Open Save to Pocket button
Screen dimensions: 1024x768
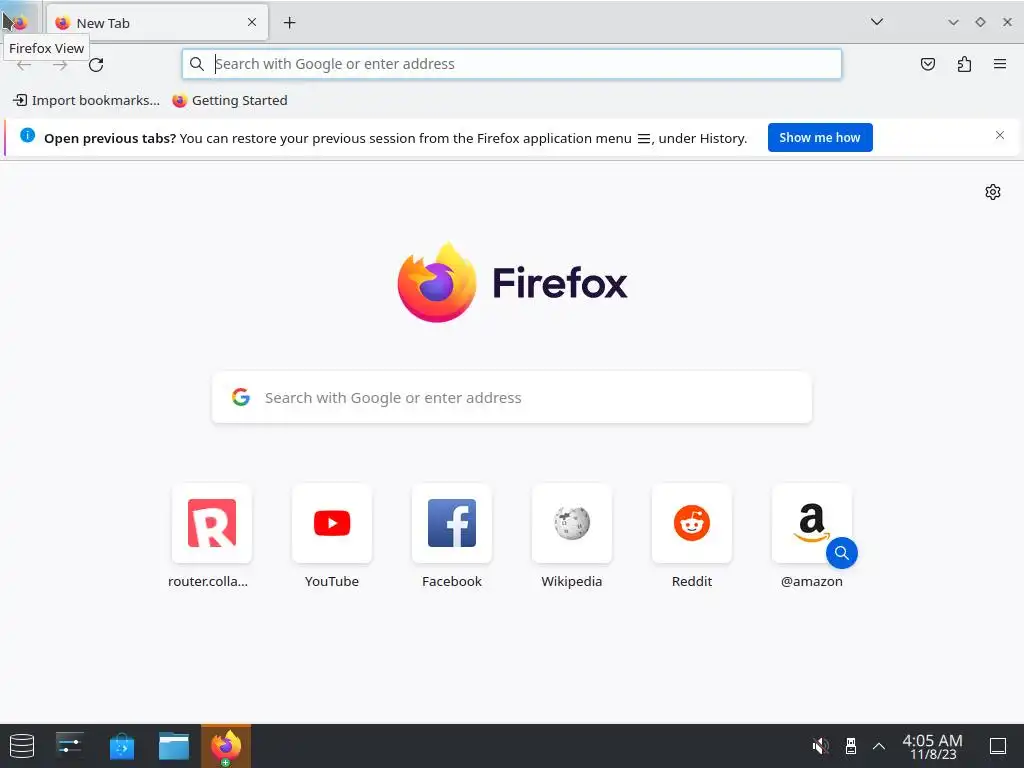927,64
